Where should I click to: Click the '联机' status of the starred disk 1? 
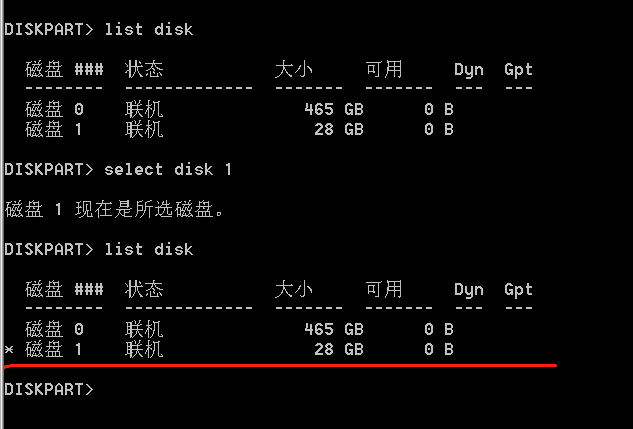(x=144, y=349)
